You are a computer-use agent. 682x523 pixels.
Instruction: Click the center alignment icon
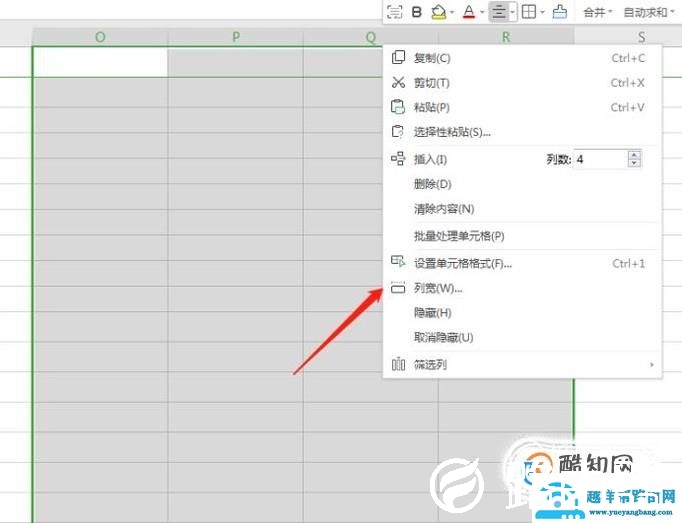click(499, 12)
